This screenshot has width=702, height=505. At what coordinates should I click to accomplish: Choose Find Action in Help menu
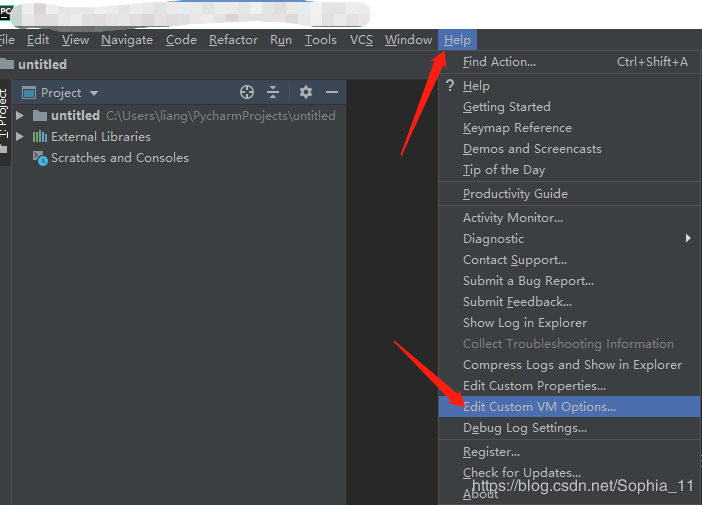point(499,62)
